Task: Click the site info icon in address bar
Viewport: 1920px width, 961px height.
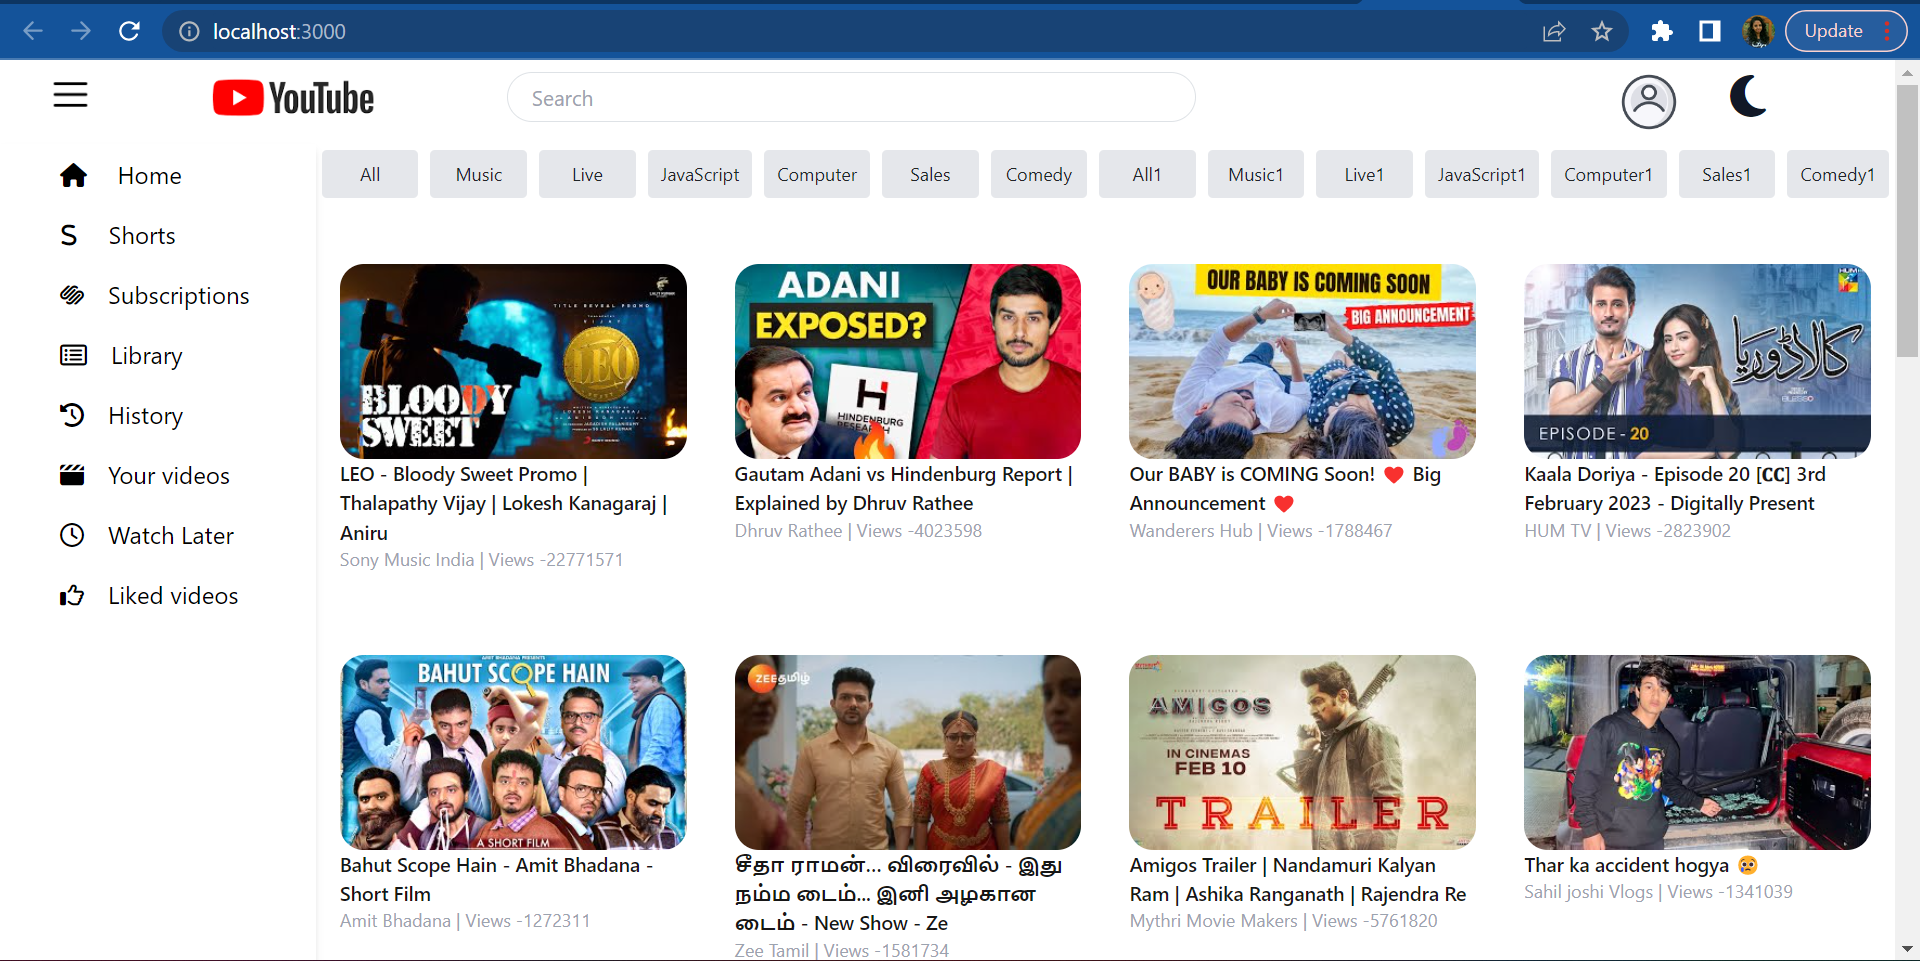Action: (x=189, y=32)
